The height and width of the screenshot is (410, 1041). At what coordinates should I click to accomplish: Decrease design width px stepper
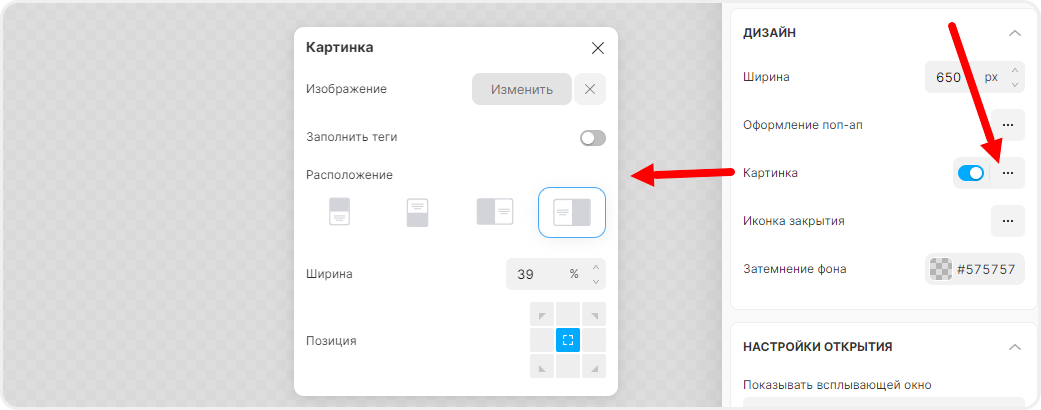[1014, 84]
